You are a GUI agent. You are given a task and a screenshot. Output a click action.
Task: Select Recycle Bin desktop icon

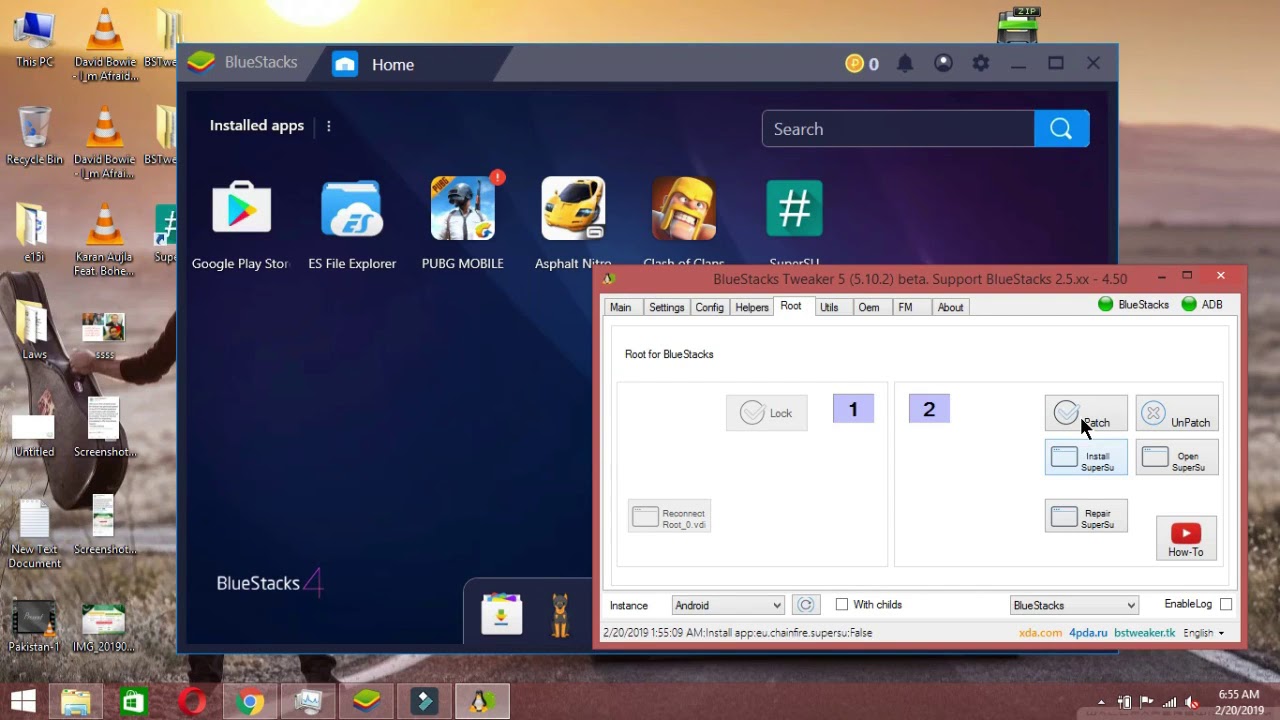pyautogui.click(x=34, y=137)
